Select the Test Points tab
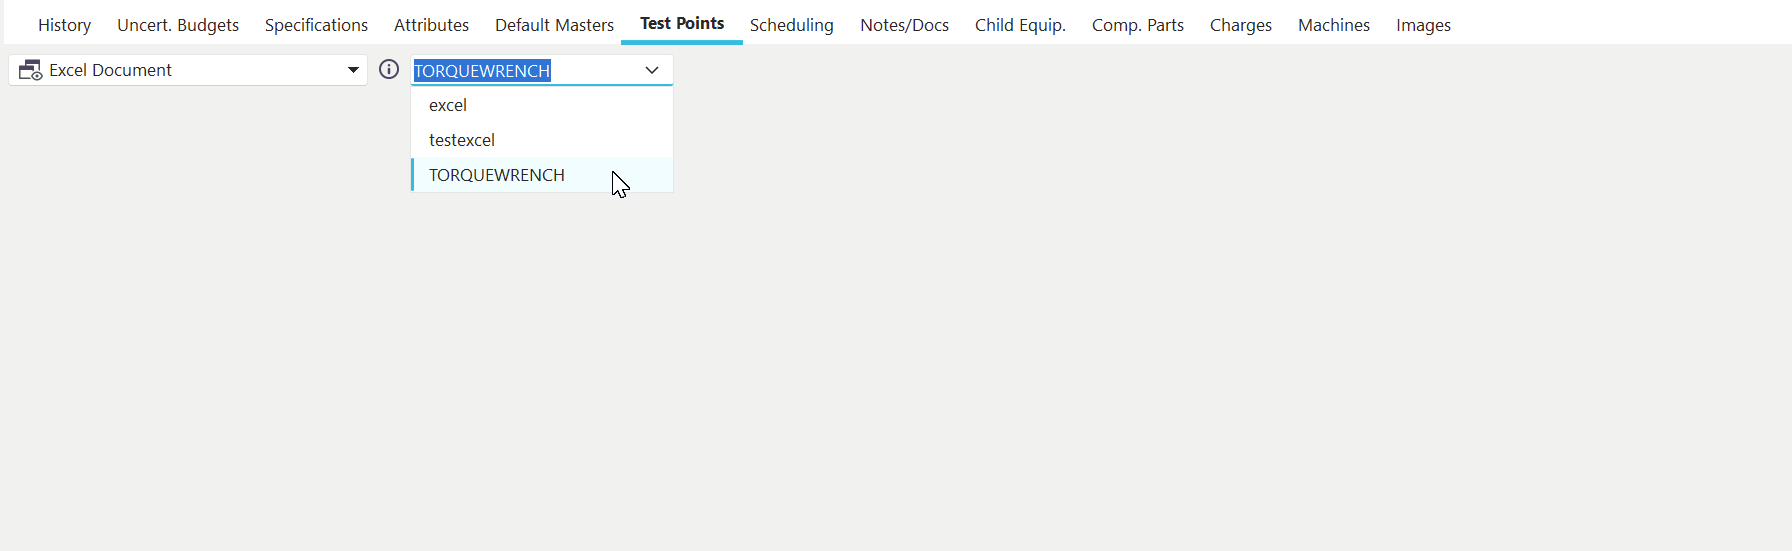Screen dimensions: 1792x551 pos(682,24)
